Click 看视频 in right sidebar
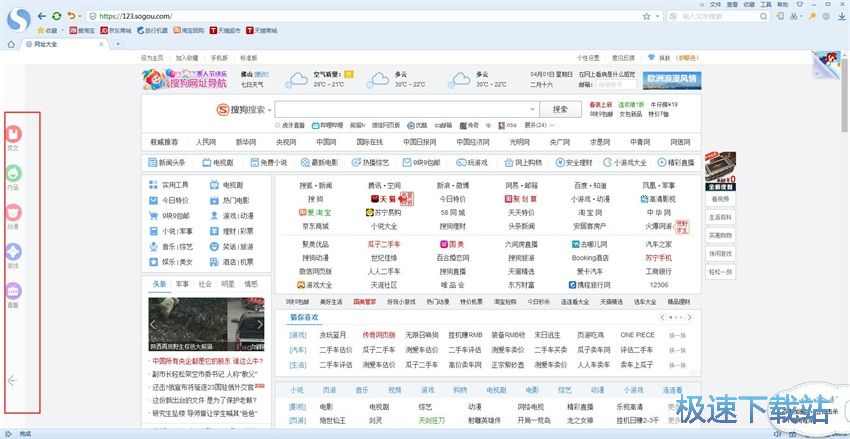The width and height of the screenshot is (850, 439). [720, 199]
